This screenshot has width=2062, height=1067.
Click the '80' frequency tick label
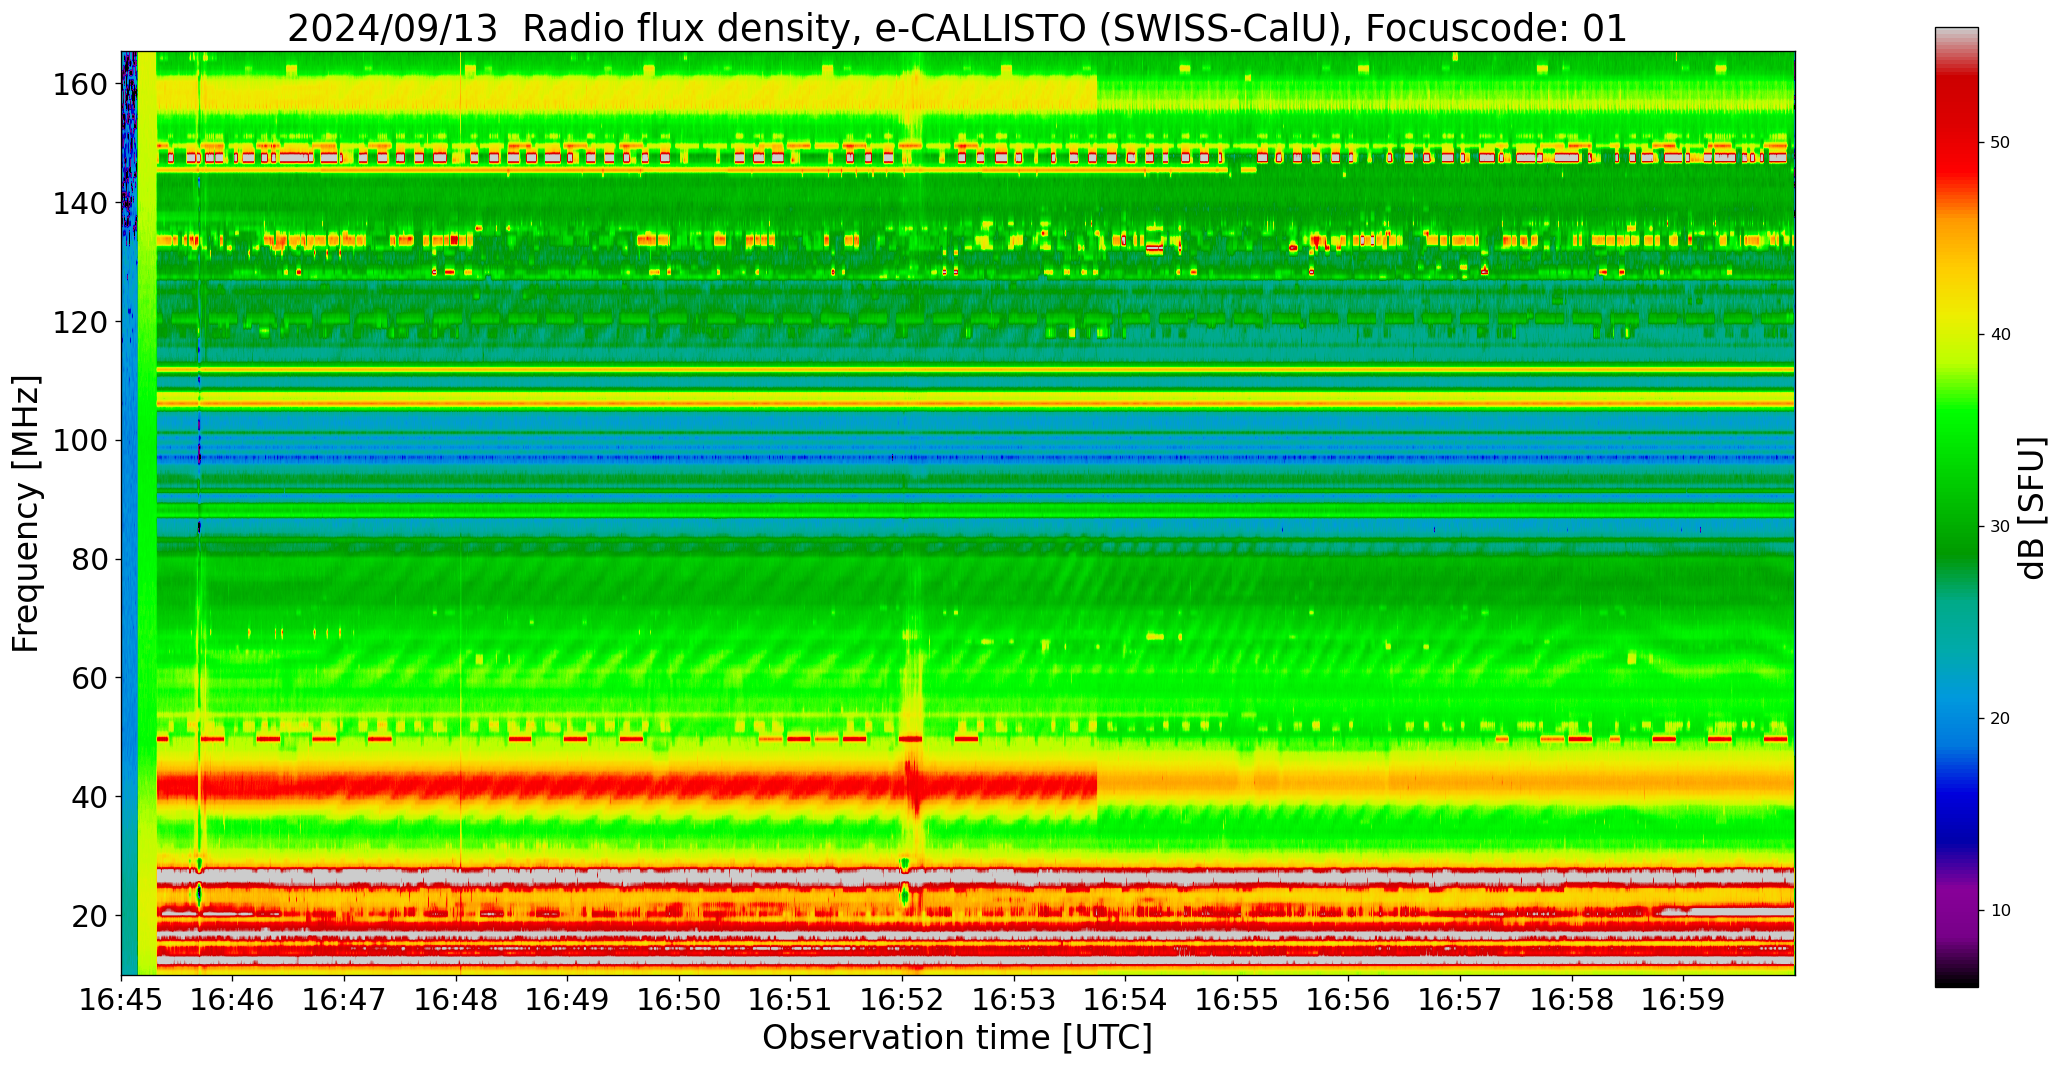tap(89, 559)
